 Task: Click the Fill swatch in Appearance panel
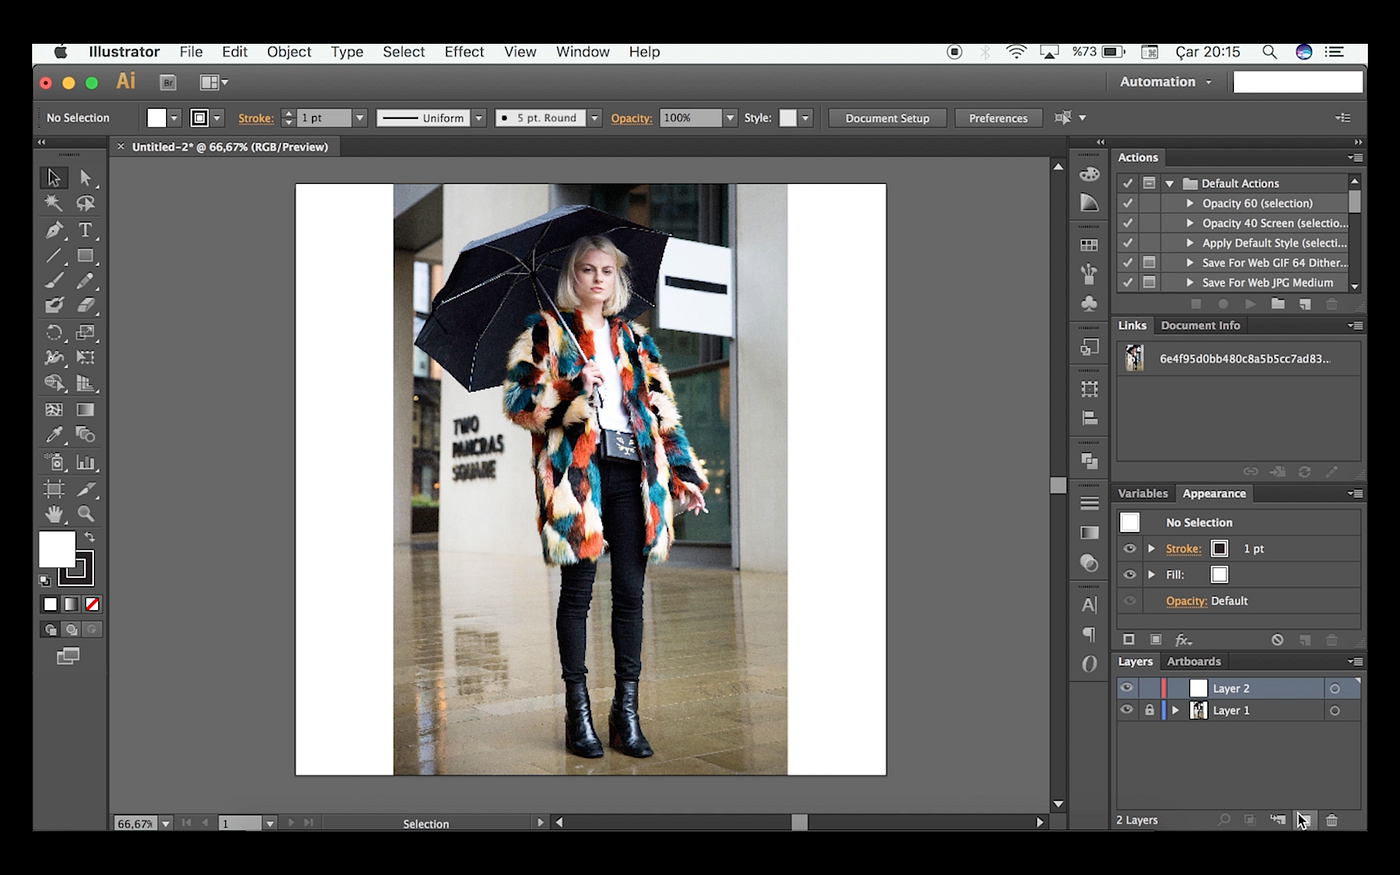[x=1219, y=575]
